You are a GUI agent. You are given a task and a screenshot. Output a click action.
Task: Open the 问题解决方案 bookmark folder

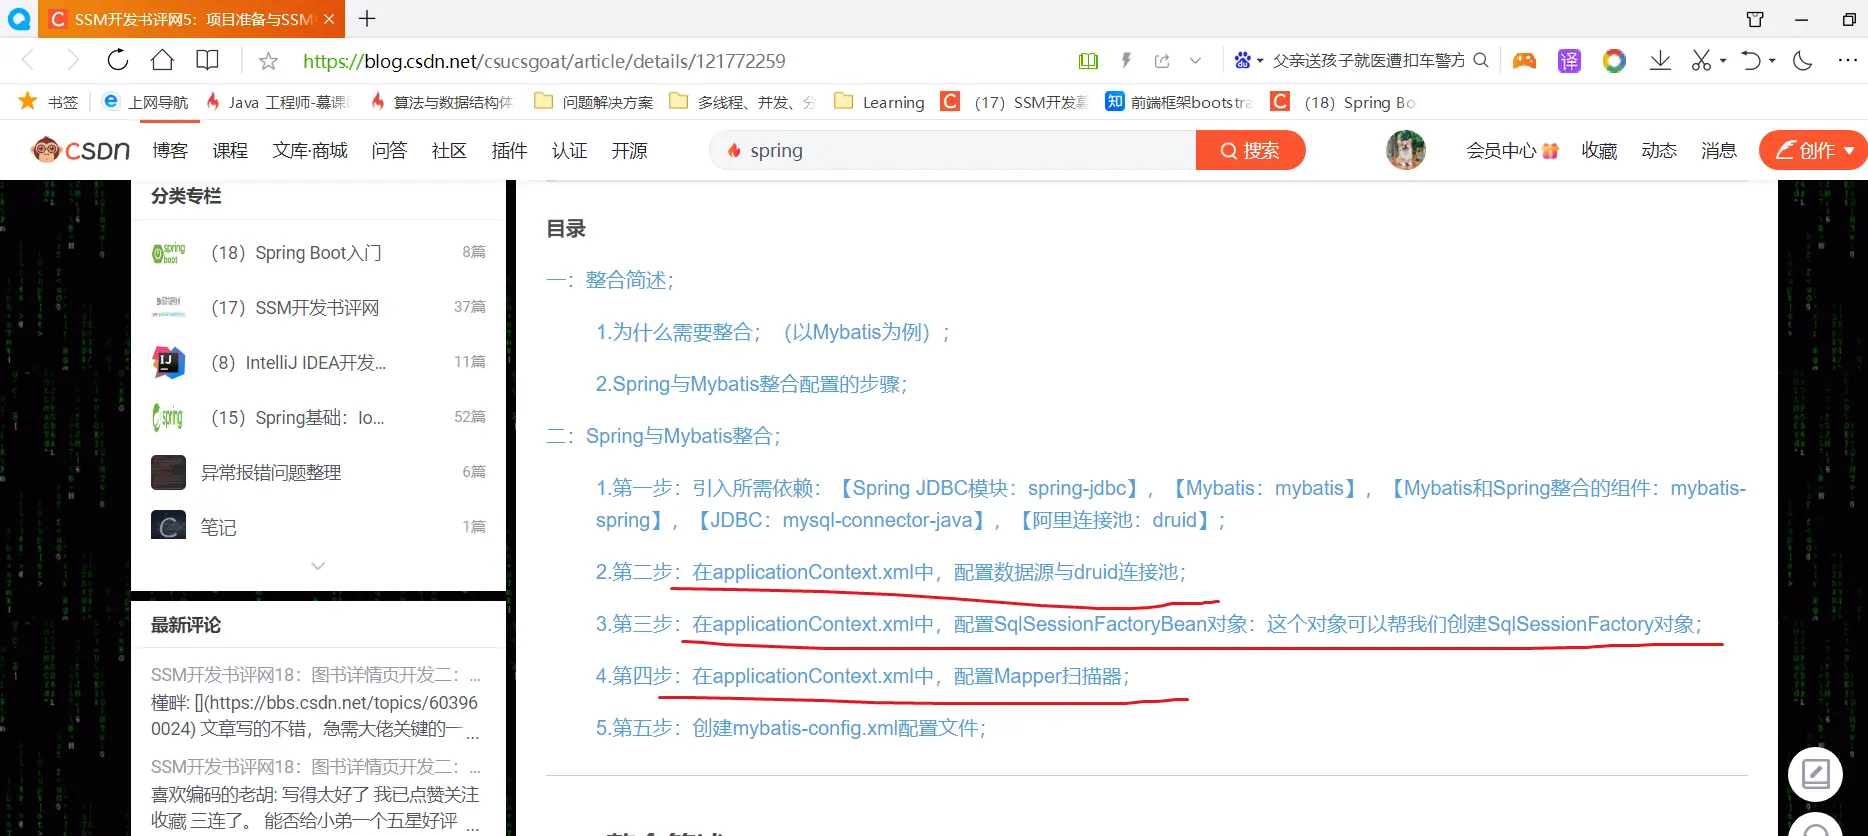[x=594, y=102]
